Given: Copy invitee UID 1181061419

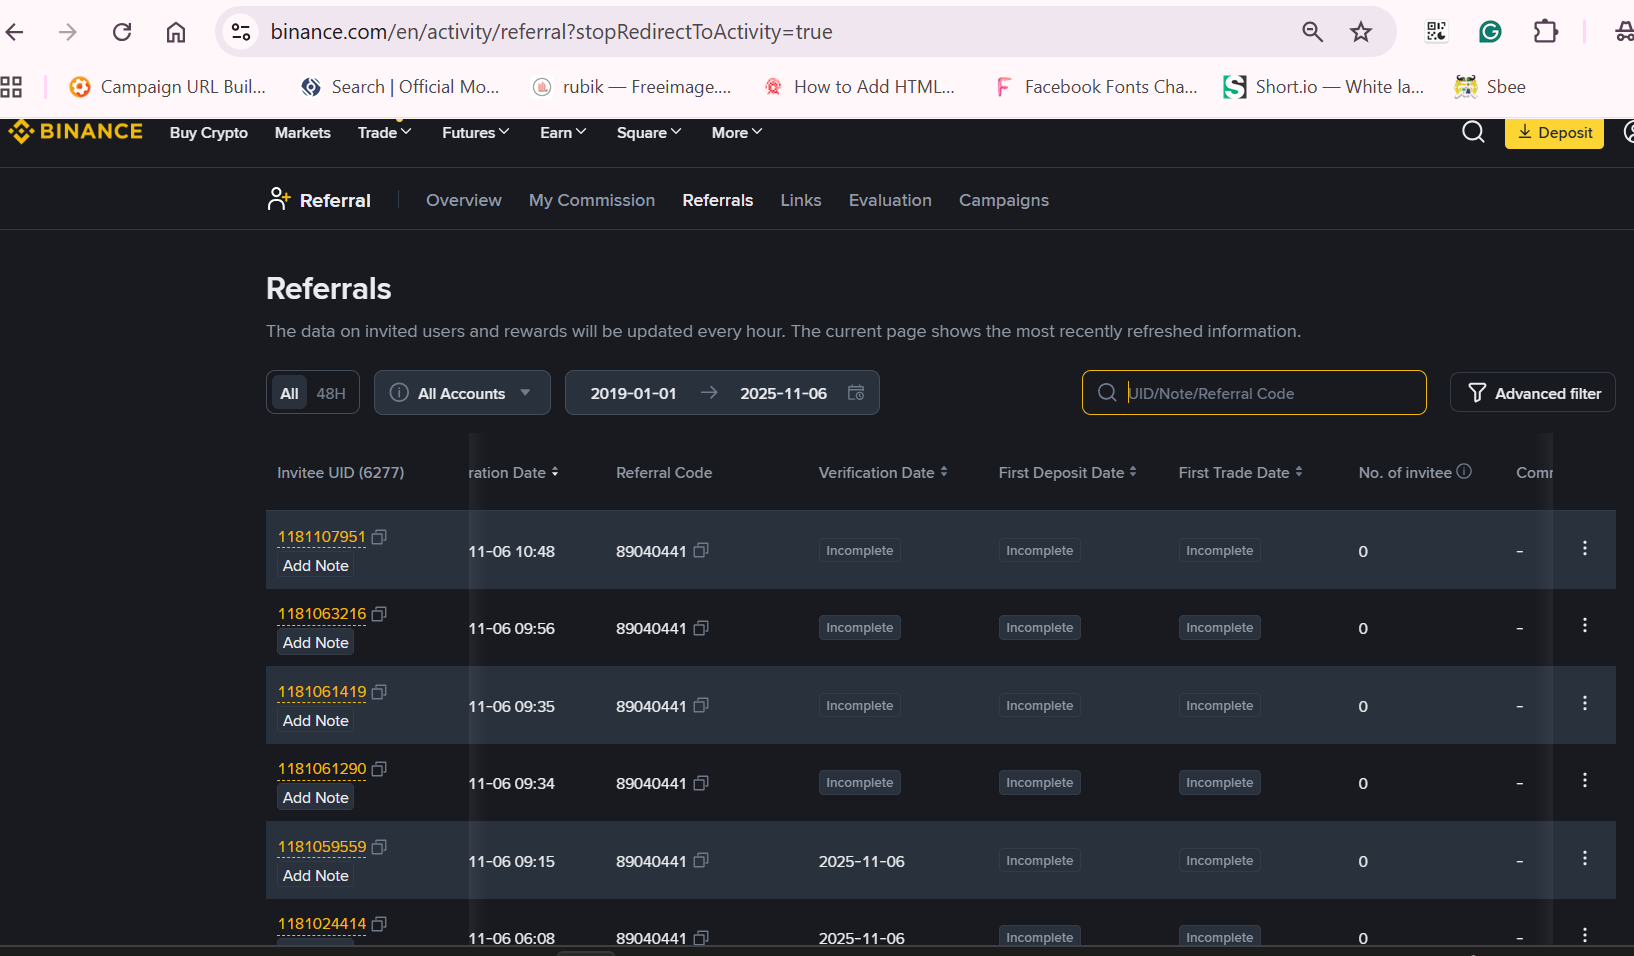Looking at the screenshot, I should click(379, 692).
